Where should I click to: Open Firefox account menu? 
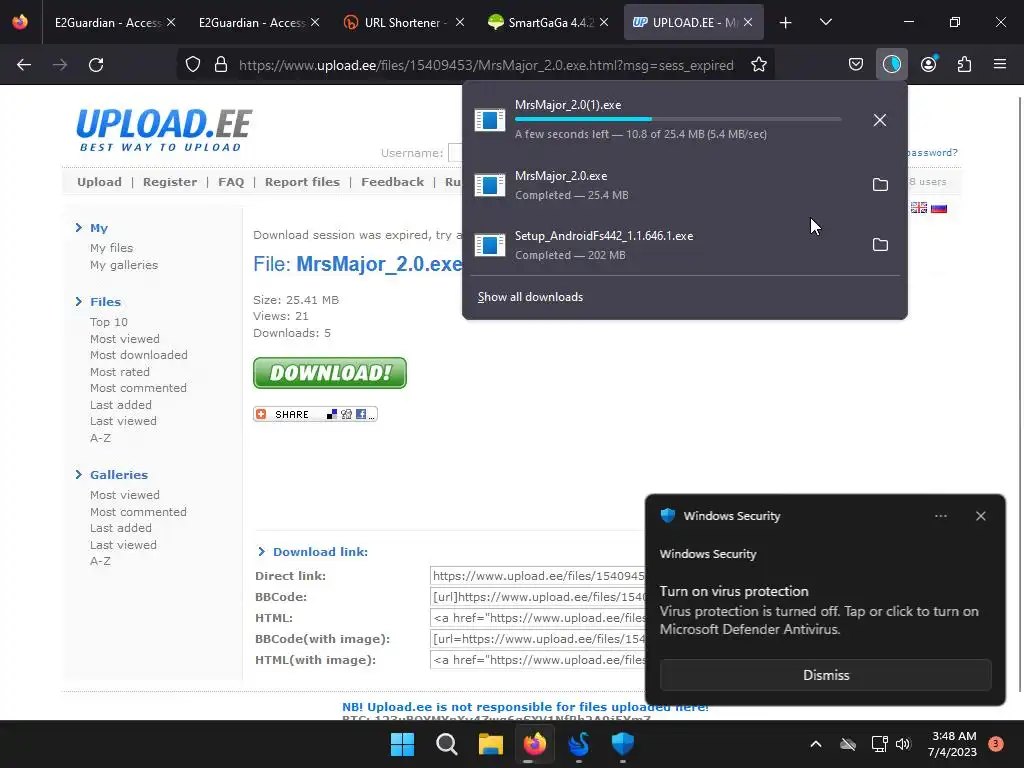(x=928, y=65)
